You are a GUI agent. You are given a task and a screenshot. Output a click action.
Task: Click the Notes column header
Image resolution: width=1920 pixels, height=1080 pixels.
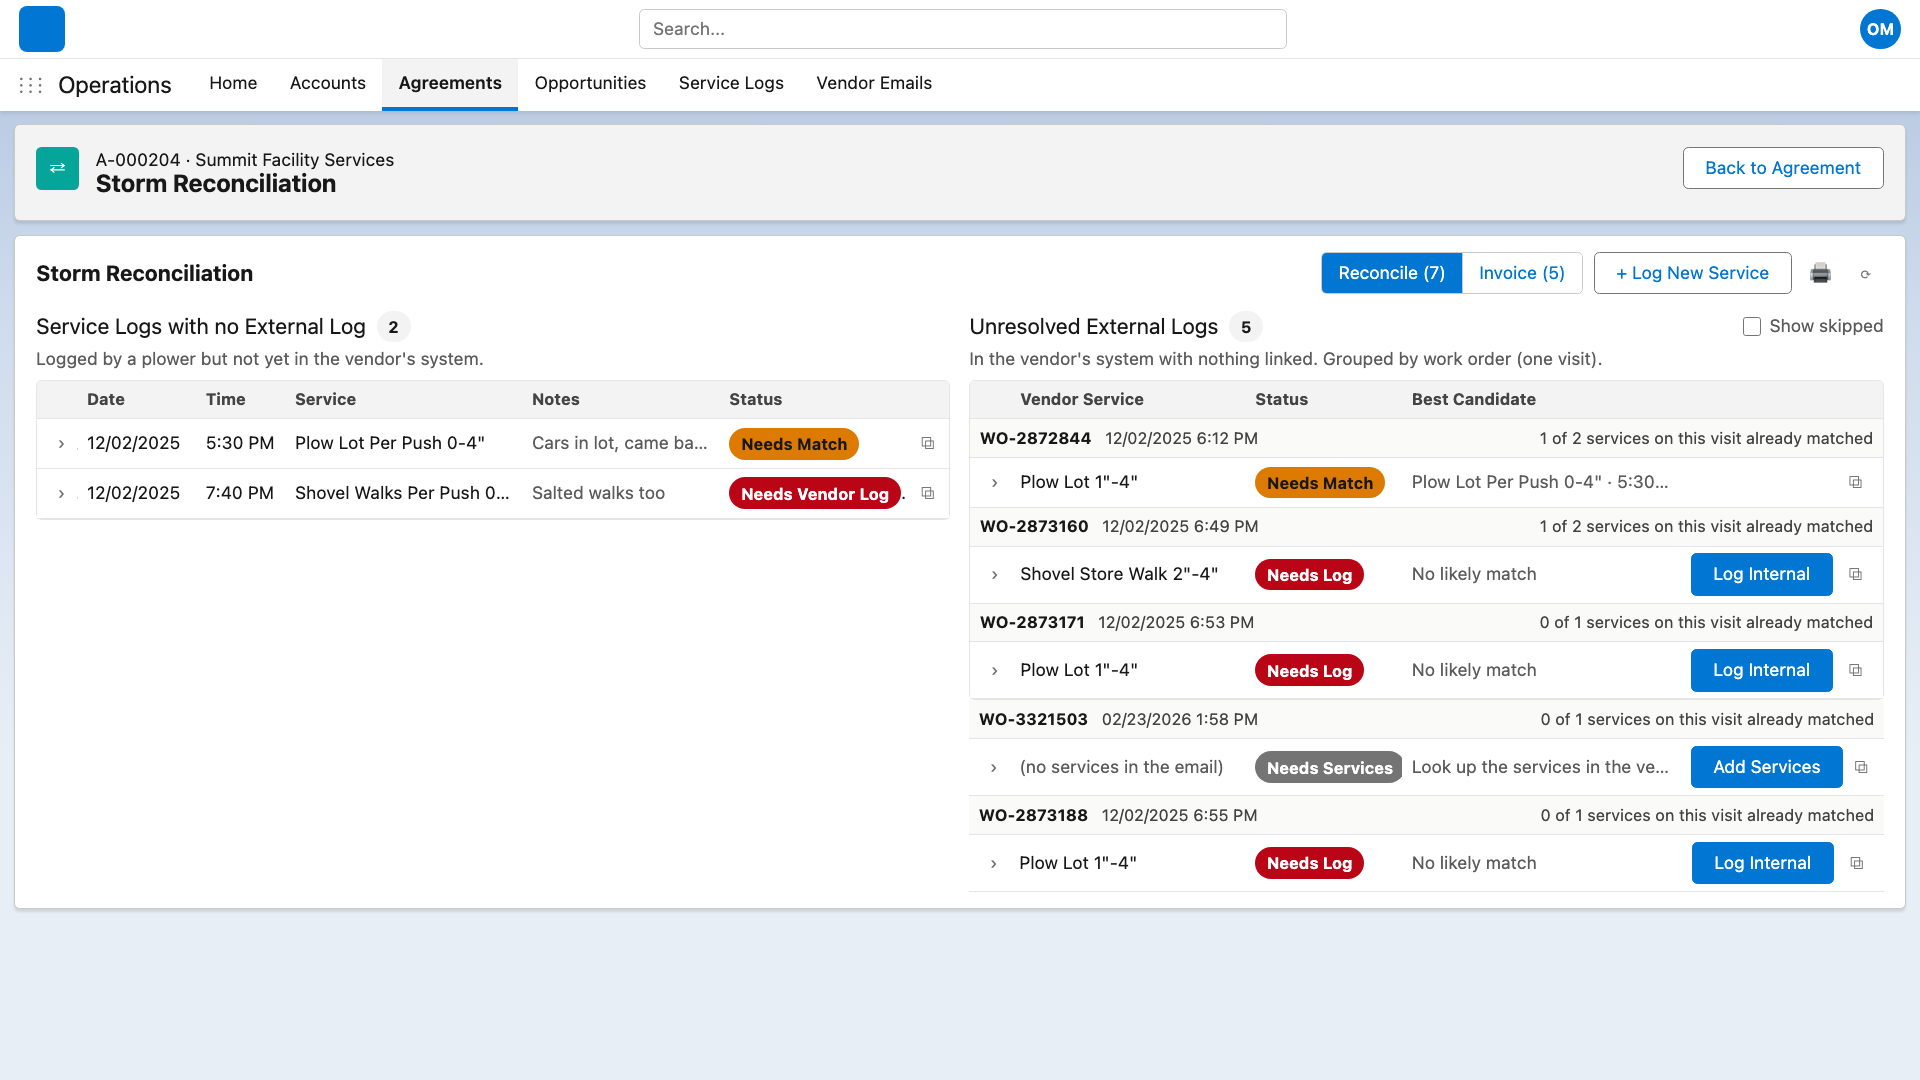pos(556,399)
